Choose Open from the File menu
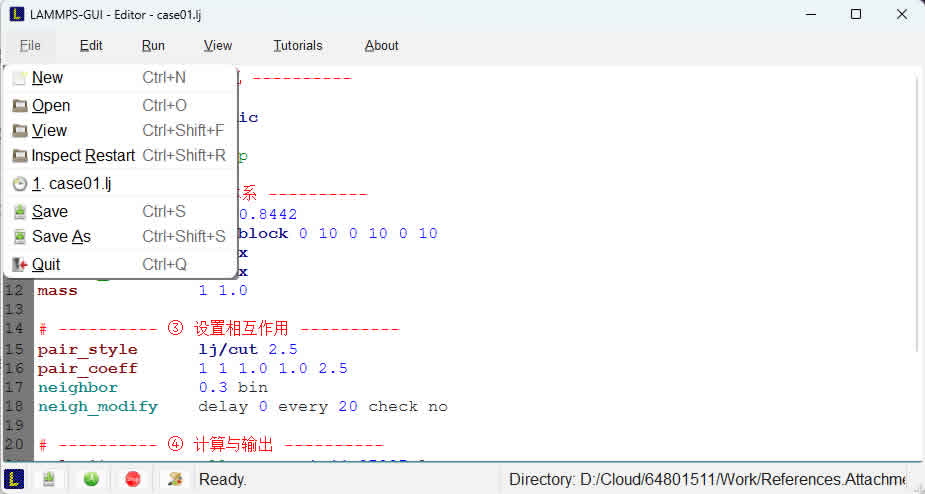This screenshot has width=925, height=494. click(x=120, y=106)
